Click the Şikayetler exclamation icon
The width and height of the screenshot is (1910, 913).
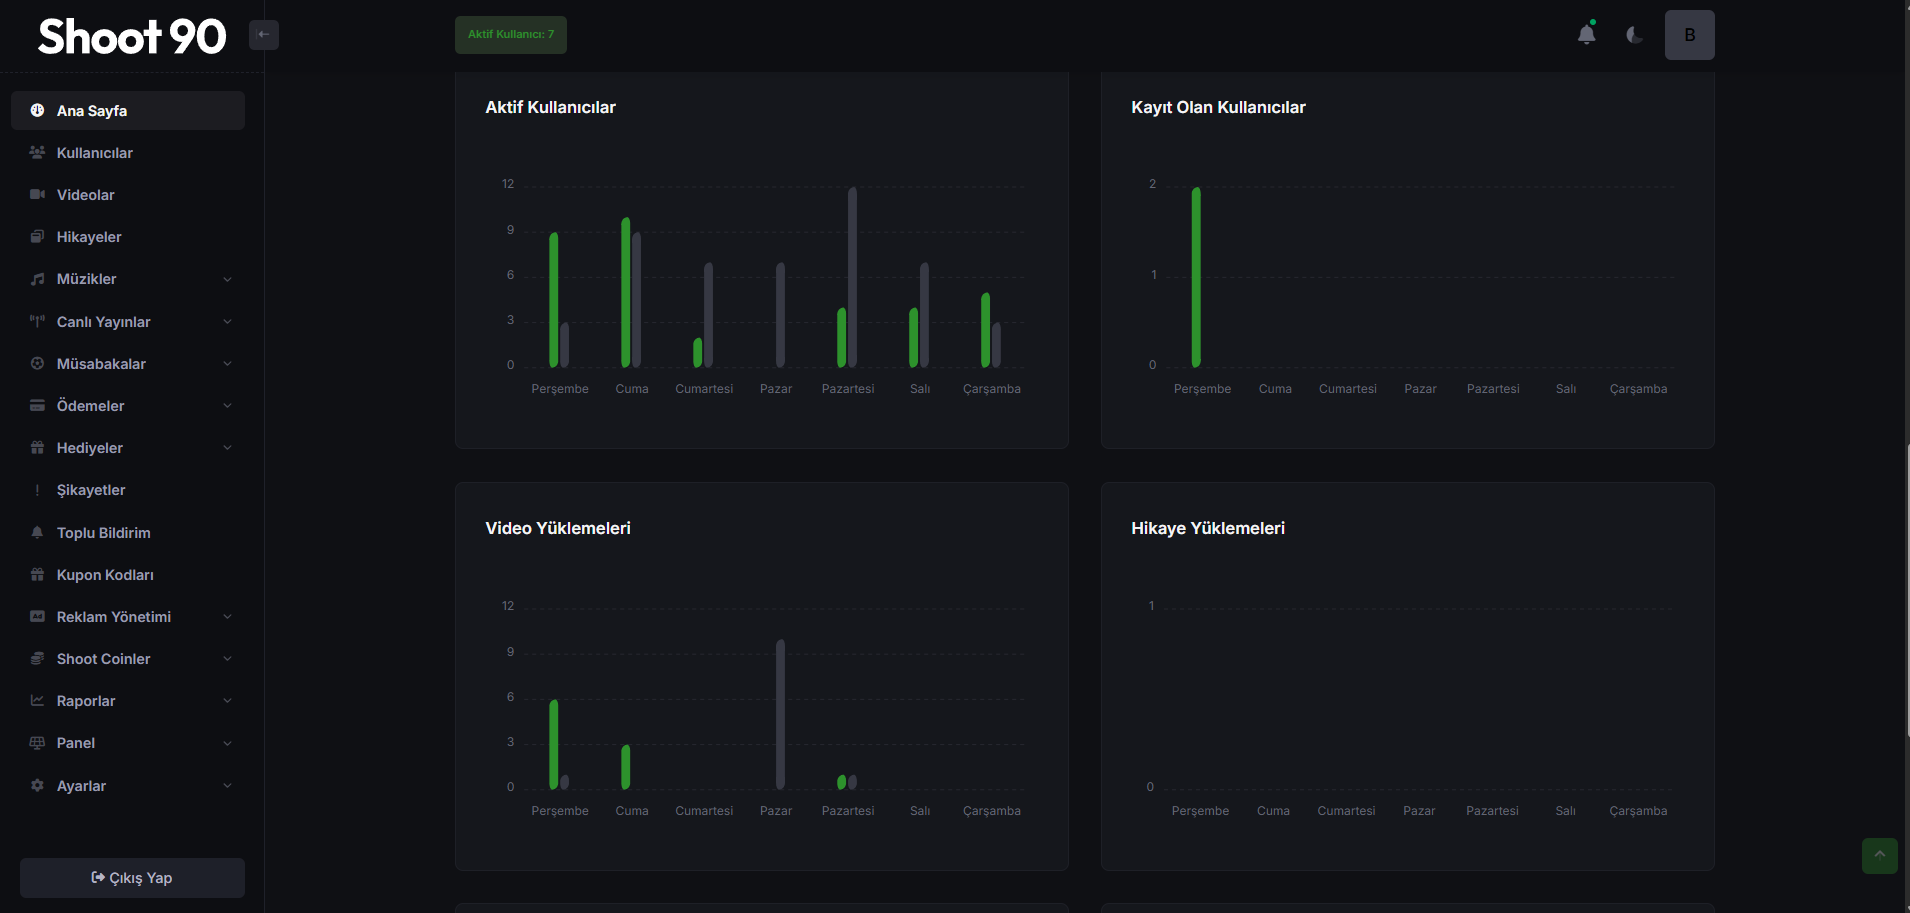(37, 490)
